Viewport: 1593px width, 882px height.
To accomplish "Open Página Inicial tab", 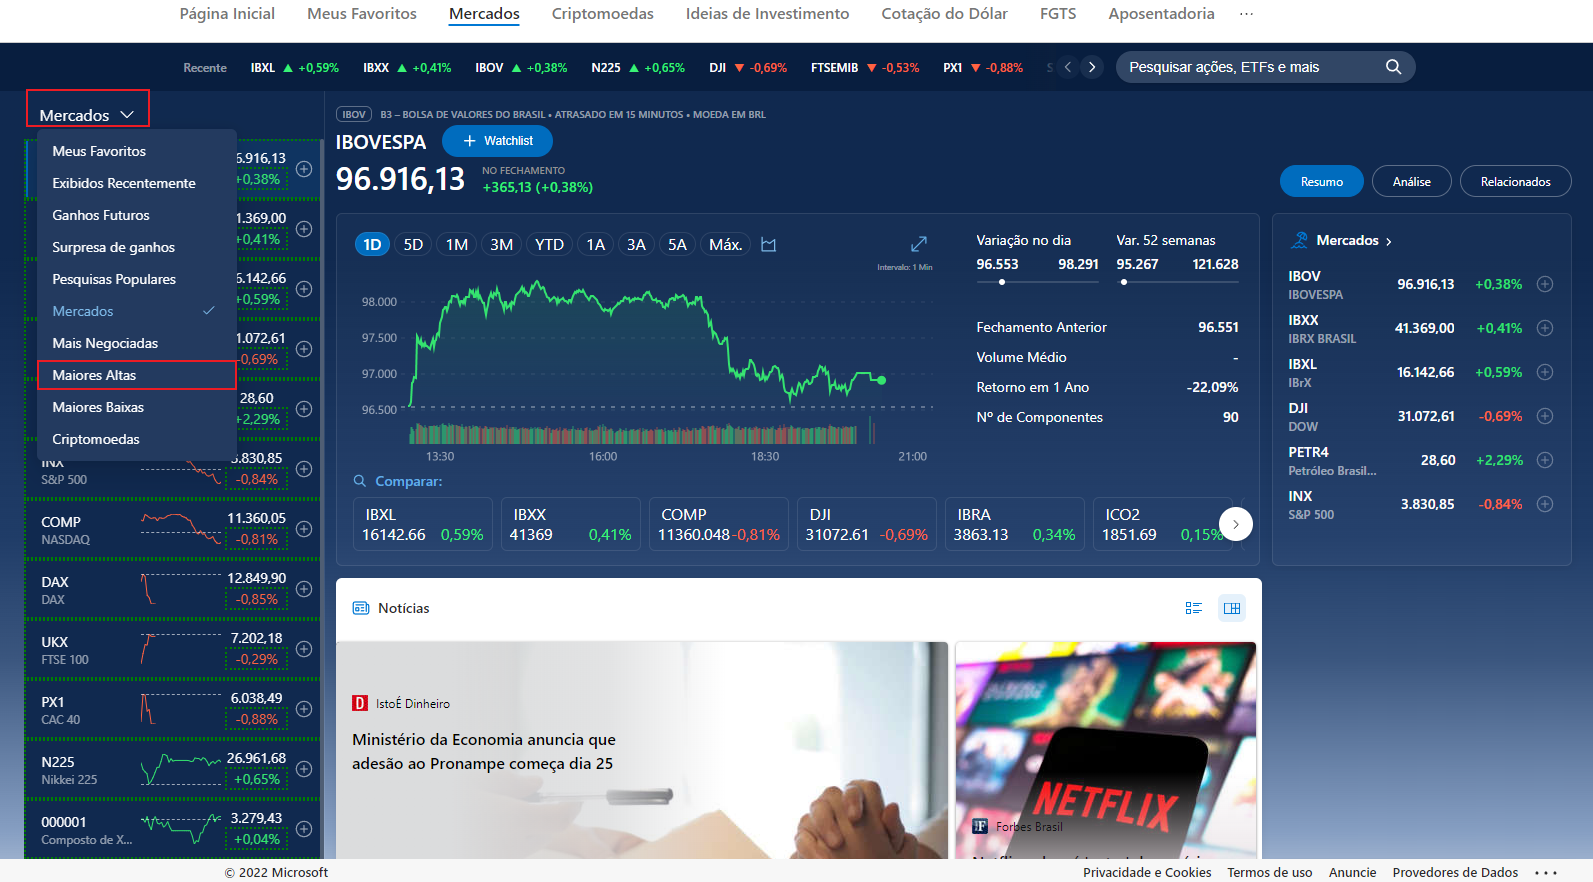I will [x=227, y=14].
